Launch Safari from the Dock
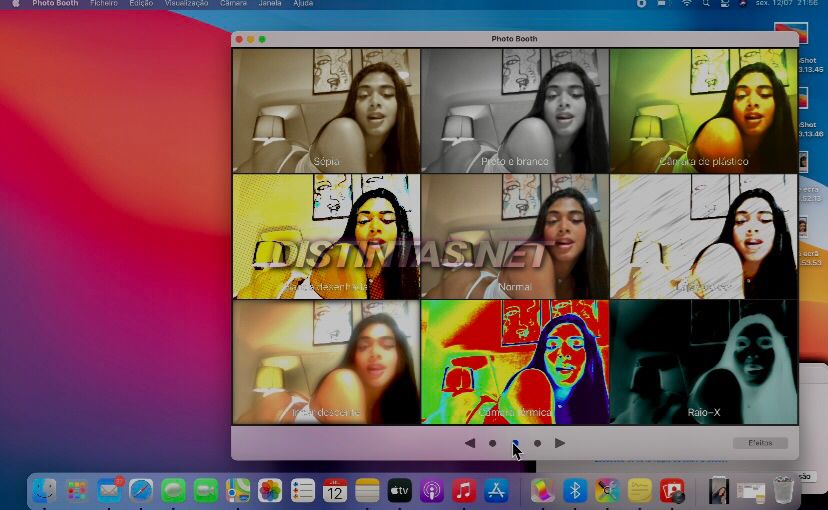 tap(141, 490)
